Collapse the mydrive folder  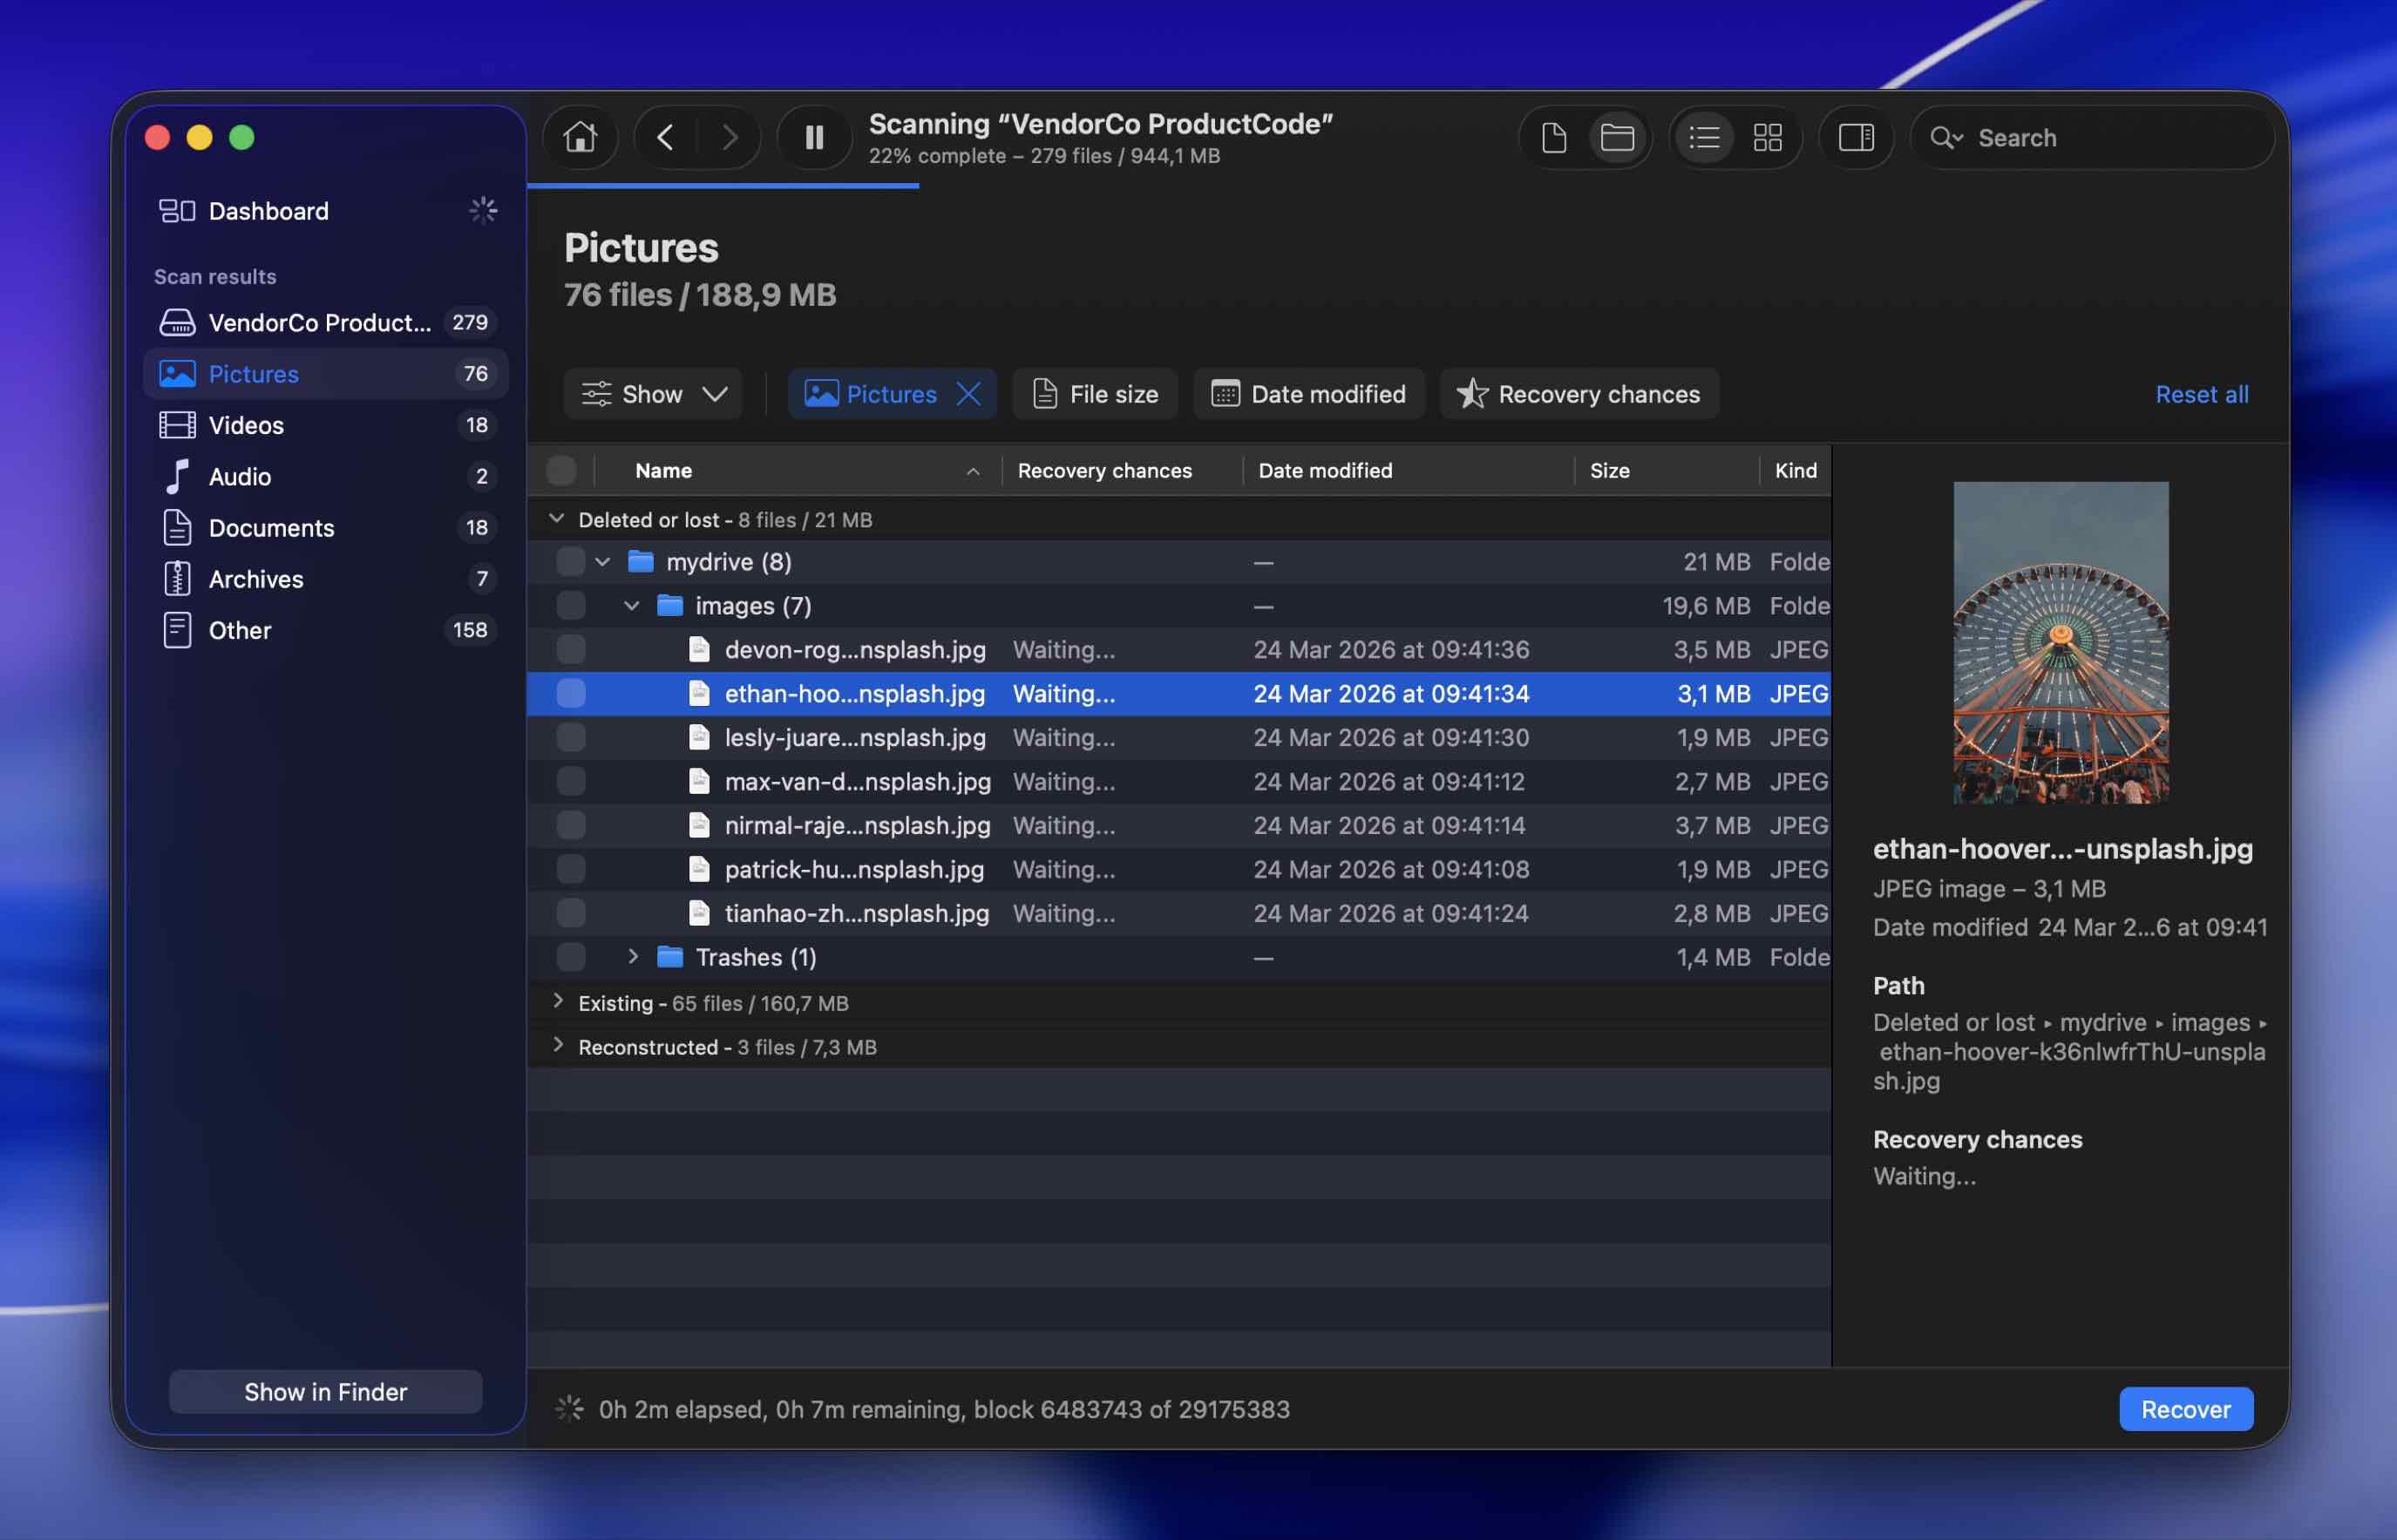(602, 562)
